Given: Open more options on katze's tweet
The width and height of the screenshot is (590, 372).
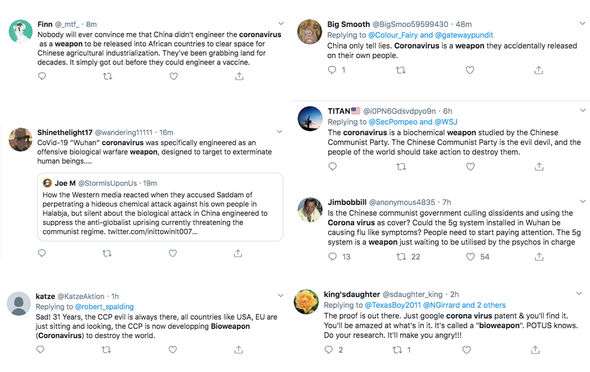Looking at the screenshot, I should pos(280,296).
